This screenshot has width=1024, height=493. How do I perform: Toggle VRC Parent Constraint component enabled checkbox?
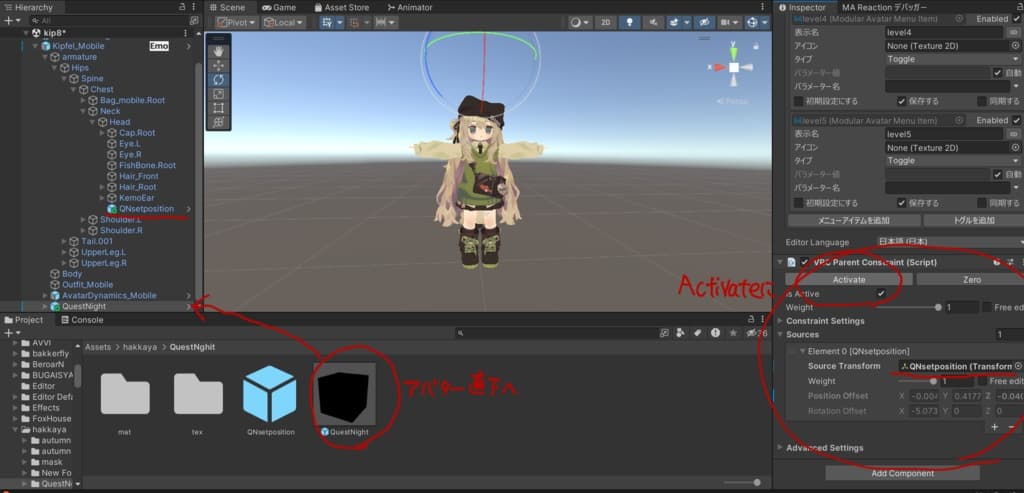805,262
